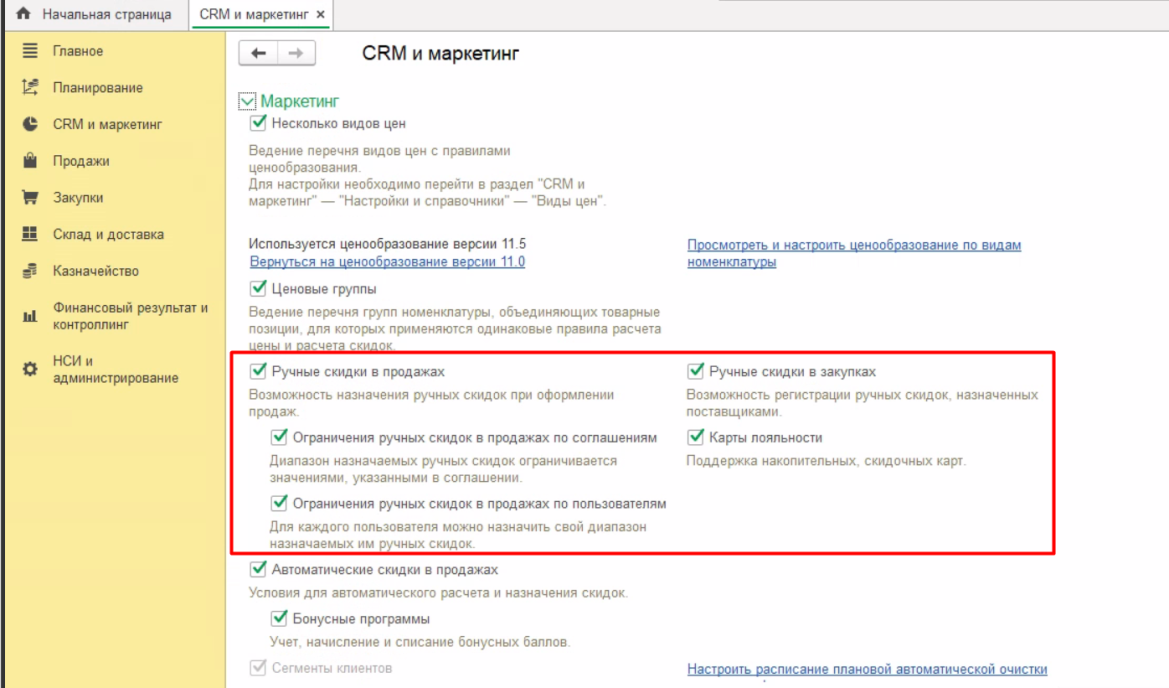This screenshot has width=1169, height=688.
Task: Click the Склад и доставка icon
Action: [30, 234]
